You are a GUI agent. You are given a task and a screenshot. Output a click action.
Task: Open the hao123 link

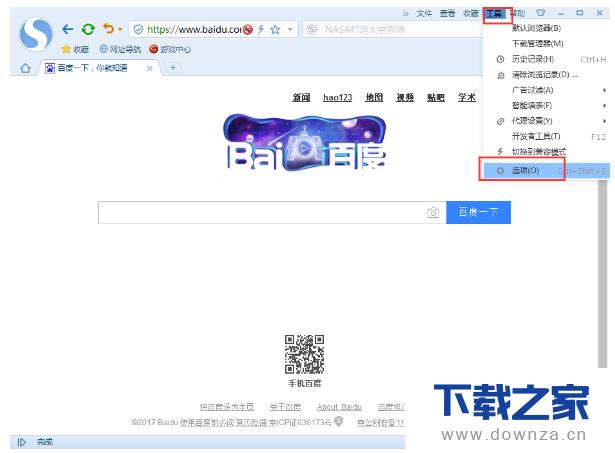point(337,97)
